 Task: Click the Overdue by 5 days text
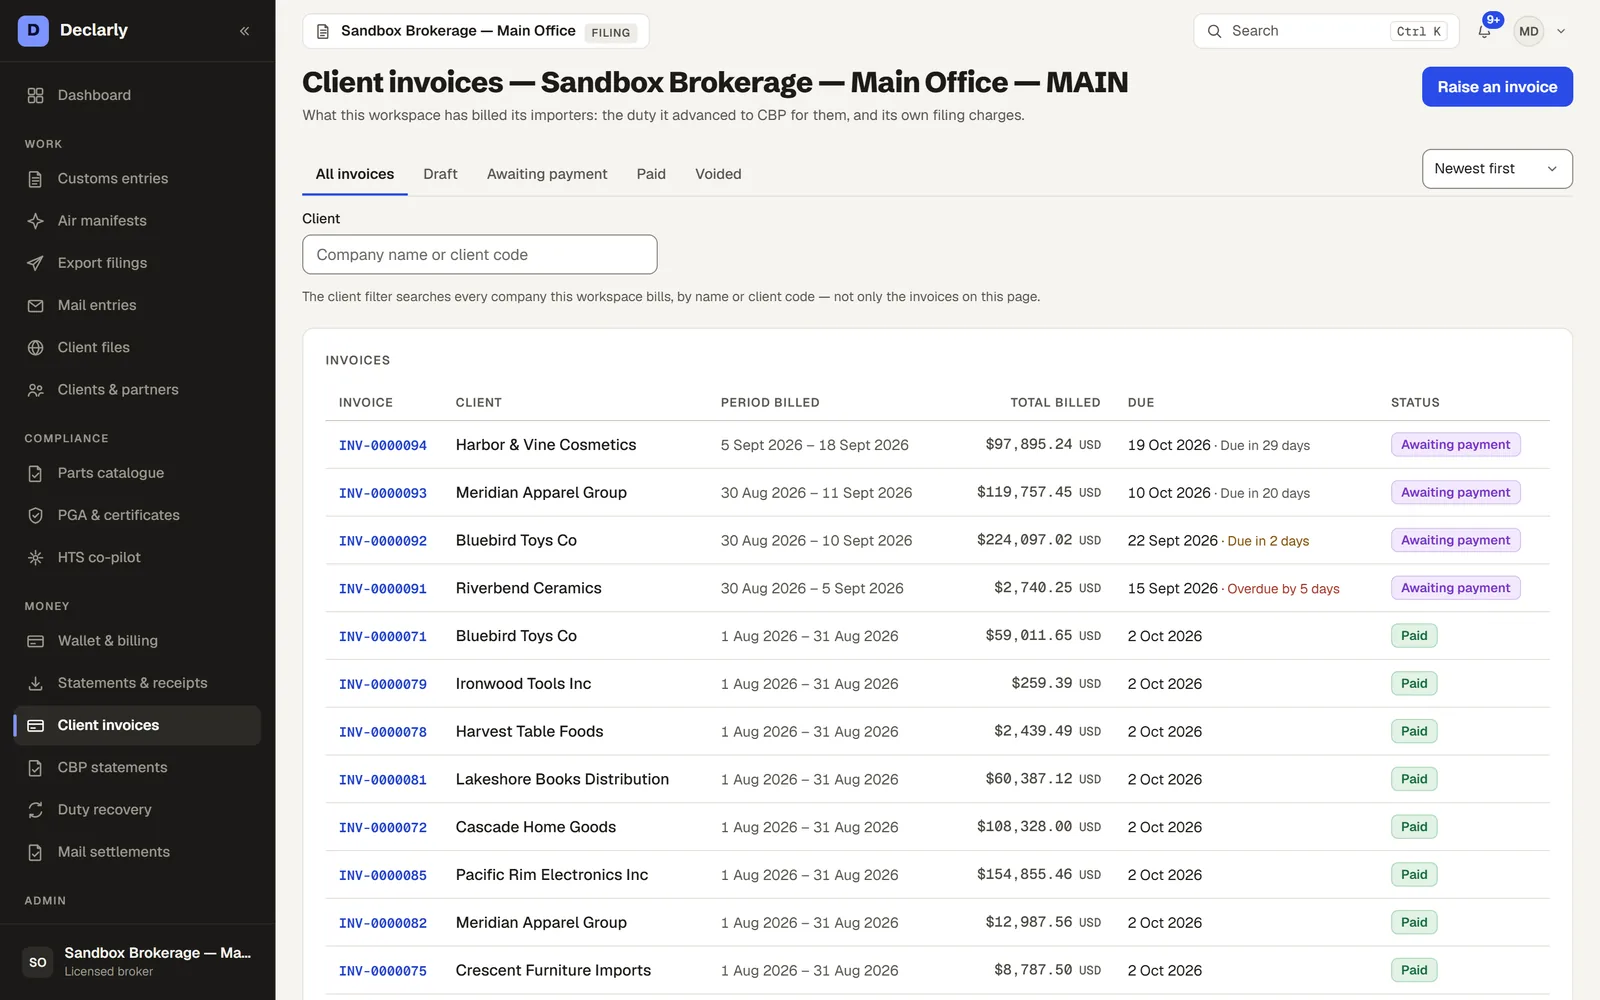(1283, 589)
